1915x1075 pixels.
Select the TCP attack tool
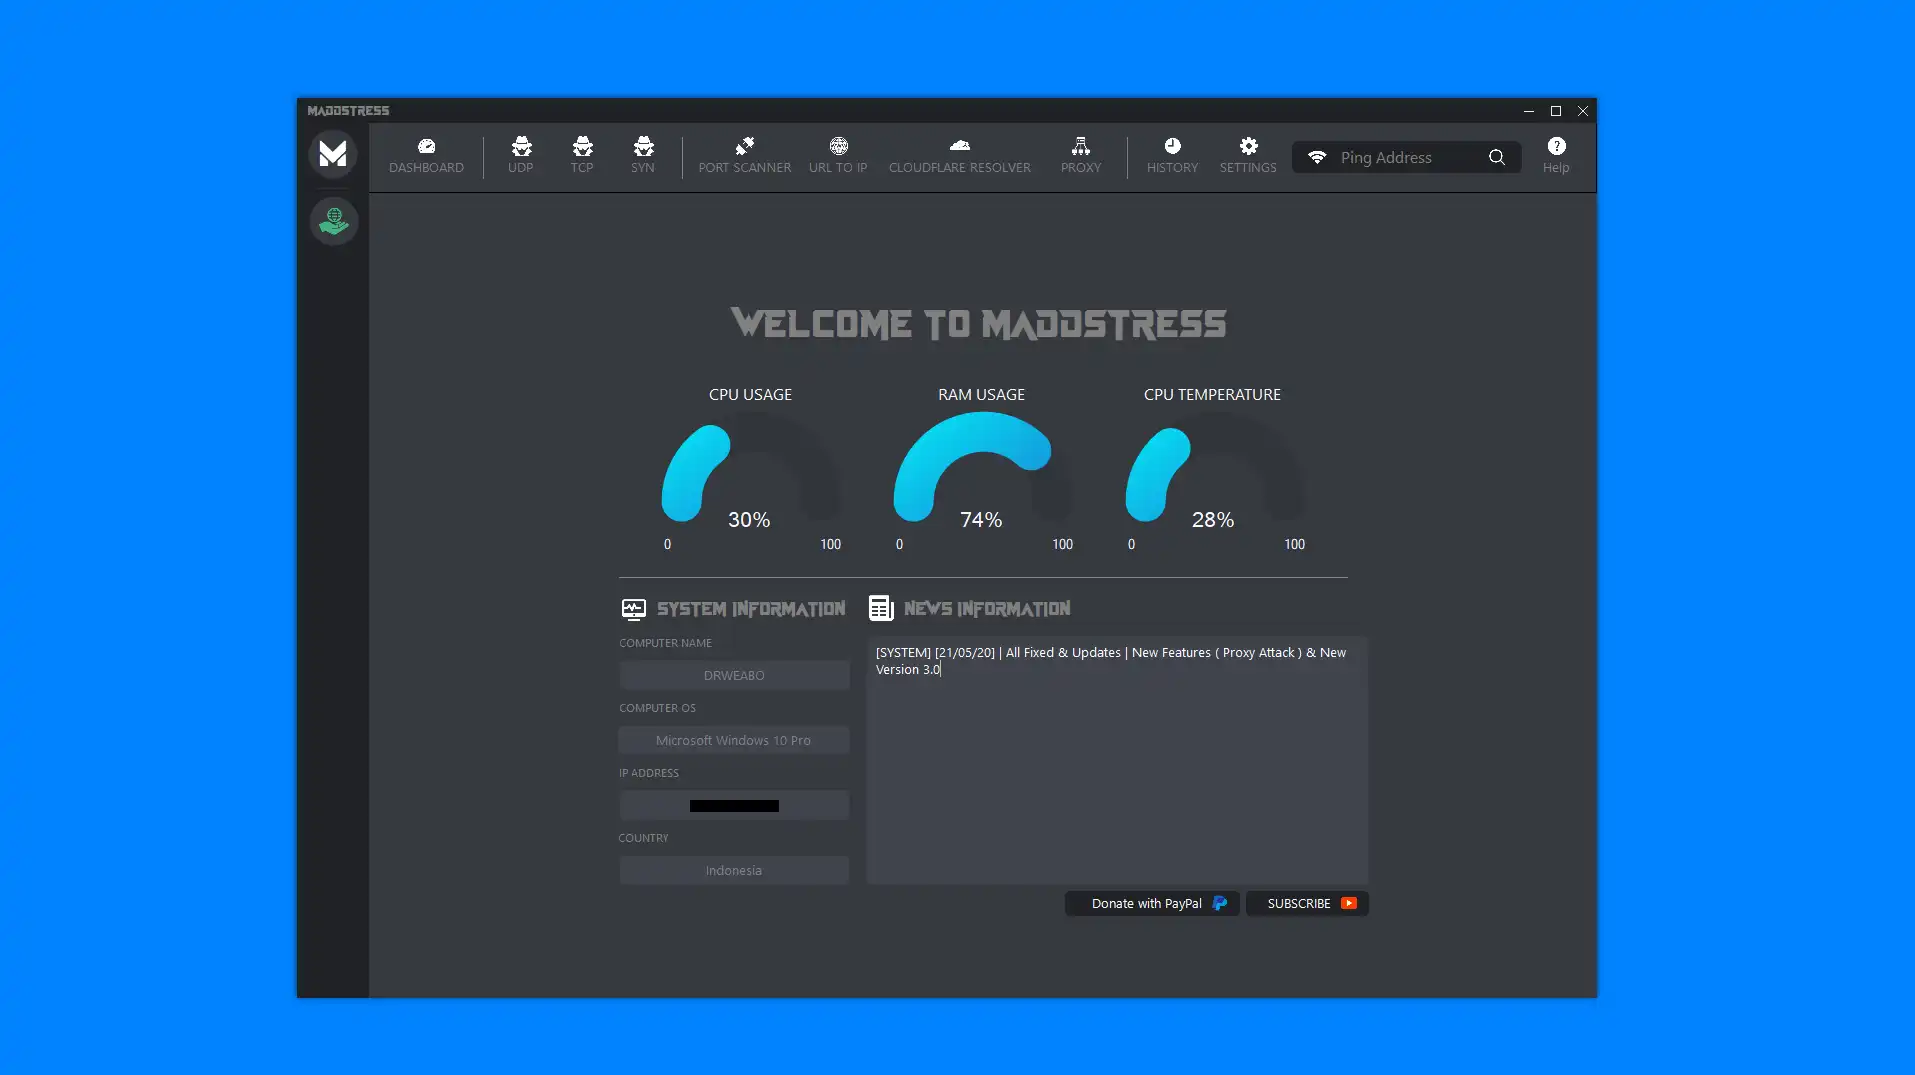(582, 156)
